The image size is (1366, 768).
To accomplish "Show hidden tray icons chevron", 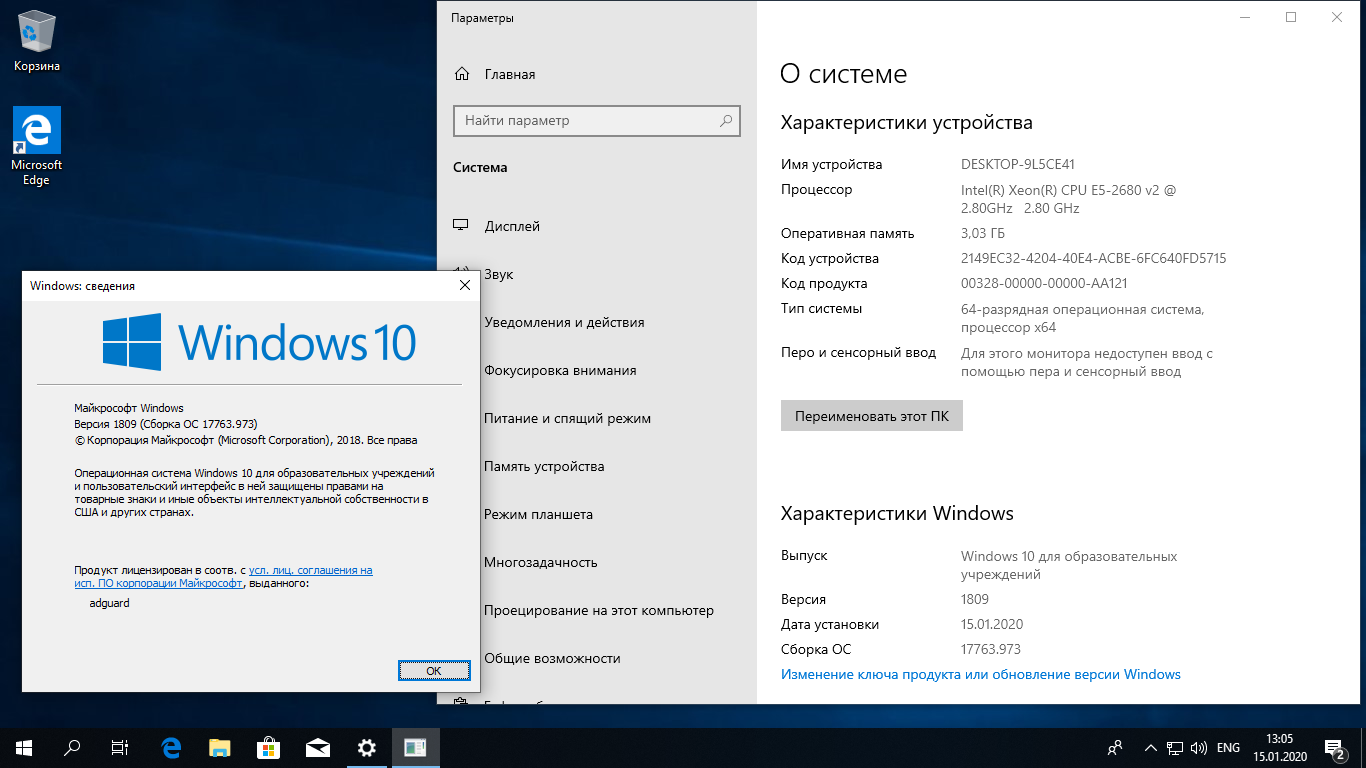I will pos(1150,747).
